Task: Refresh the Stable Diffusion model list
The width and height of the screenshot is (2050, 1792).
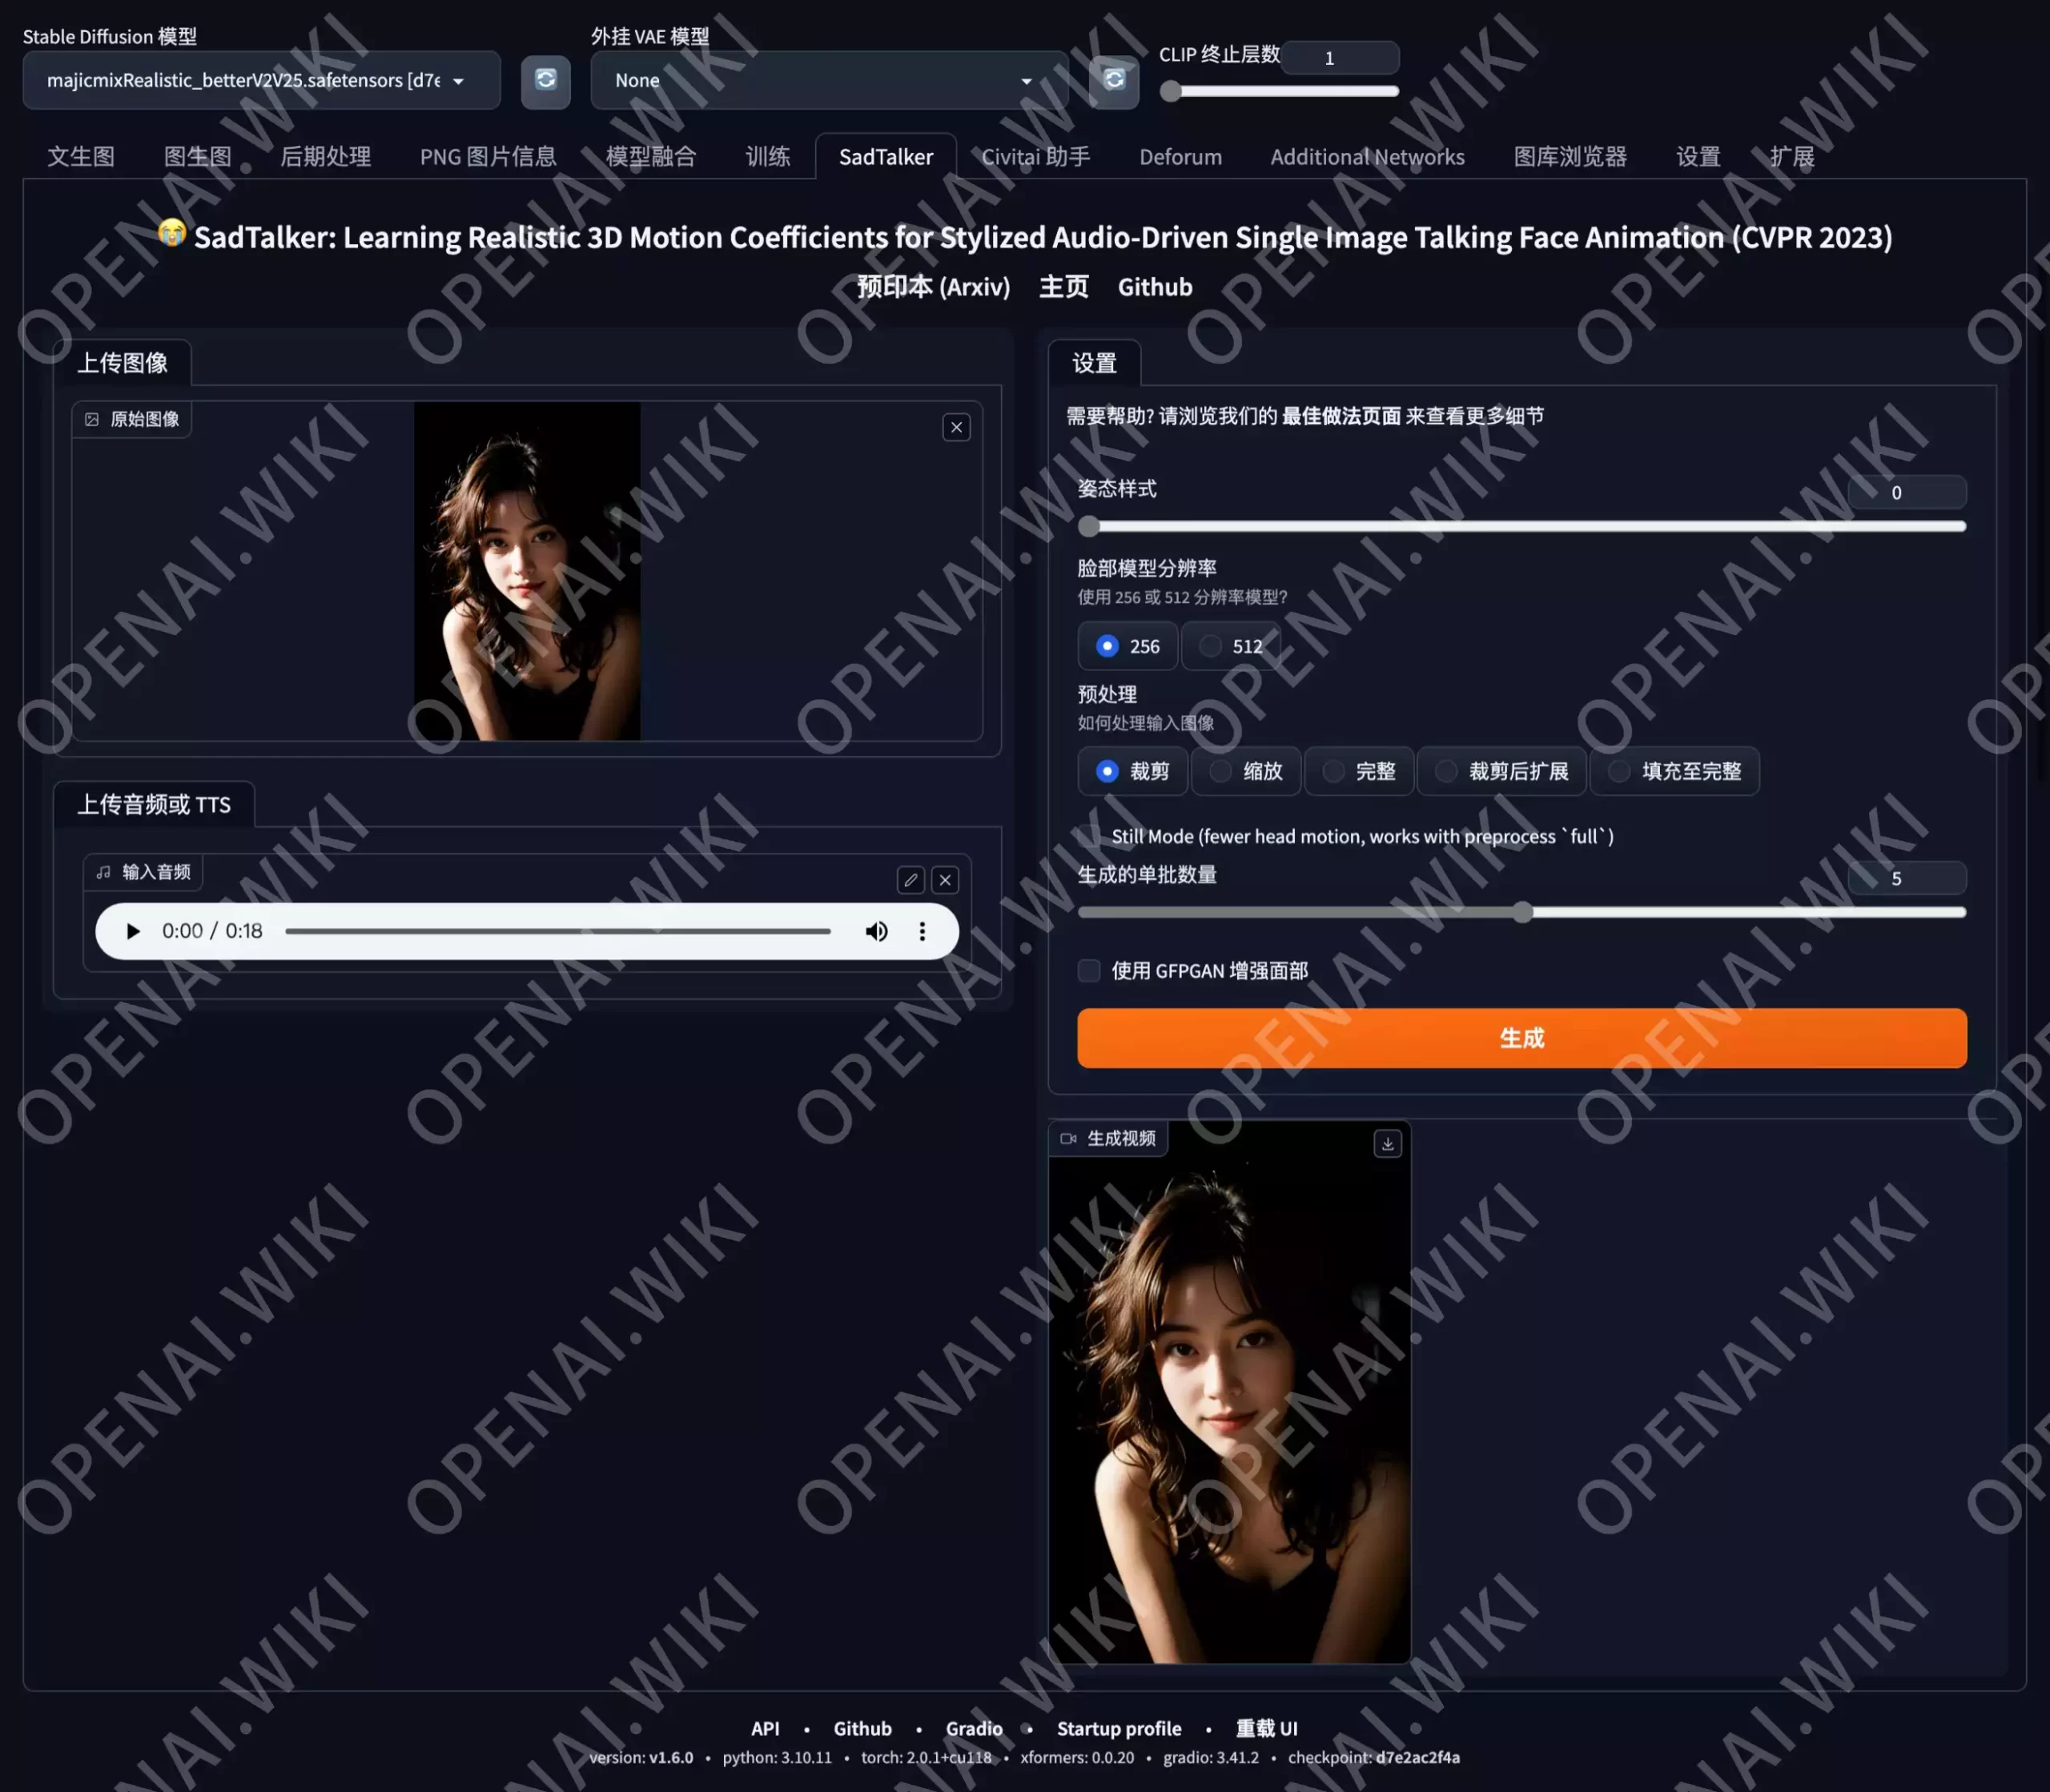Action: (545, 80)
